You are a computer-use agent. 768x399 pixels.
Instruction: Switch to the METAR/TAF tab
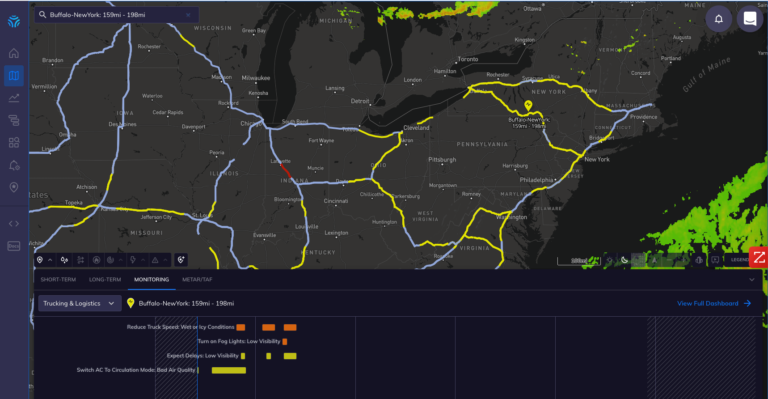pyautogui.click(x=197, y=280)
